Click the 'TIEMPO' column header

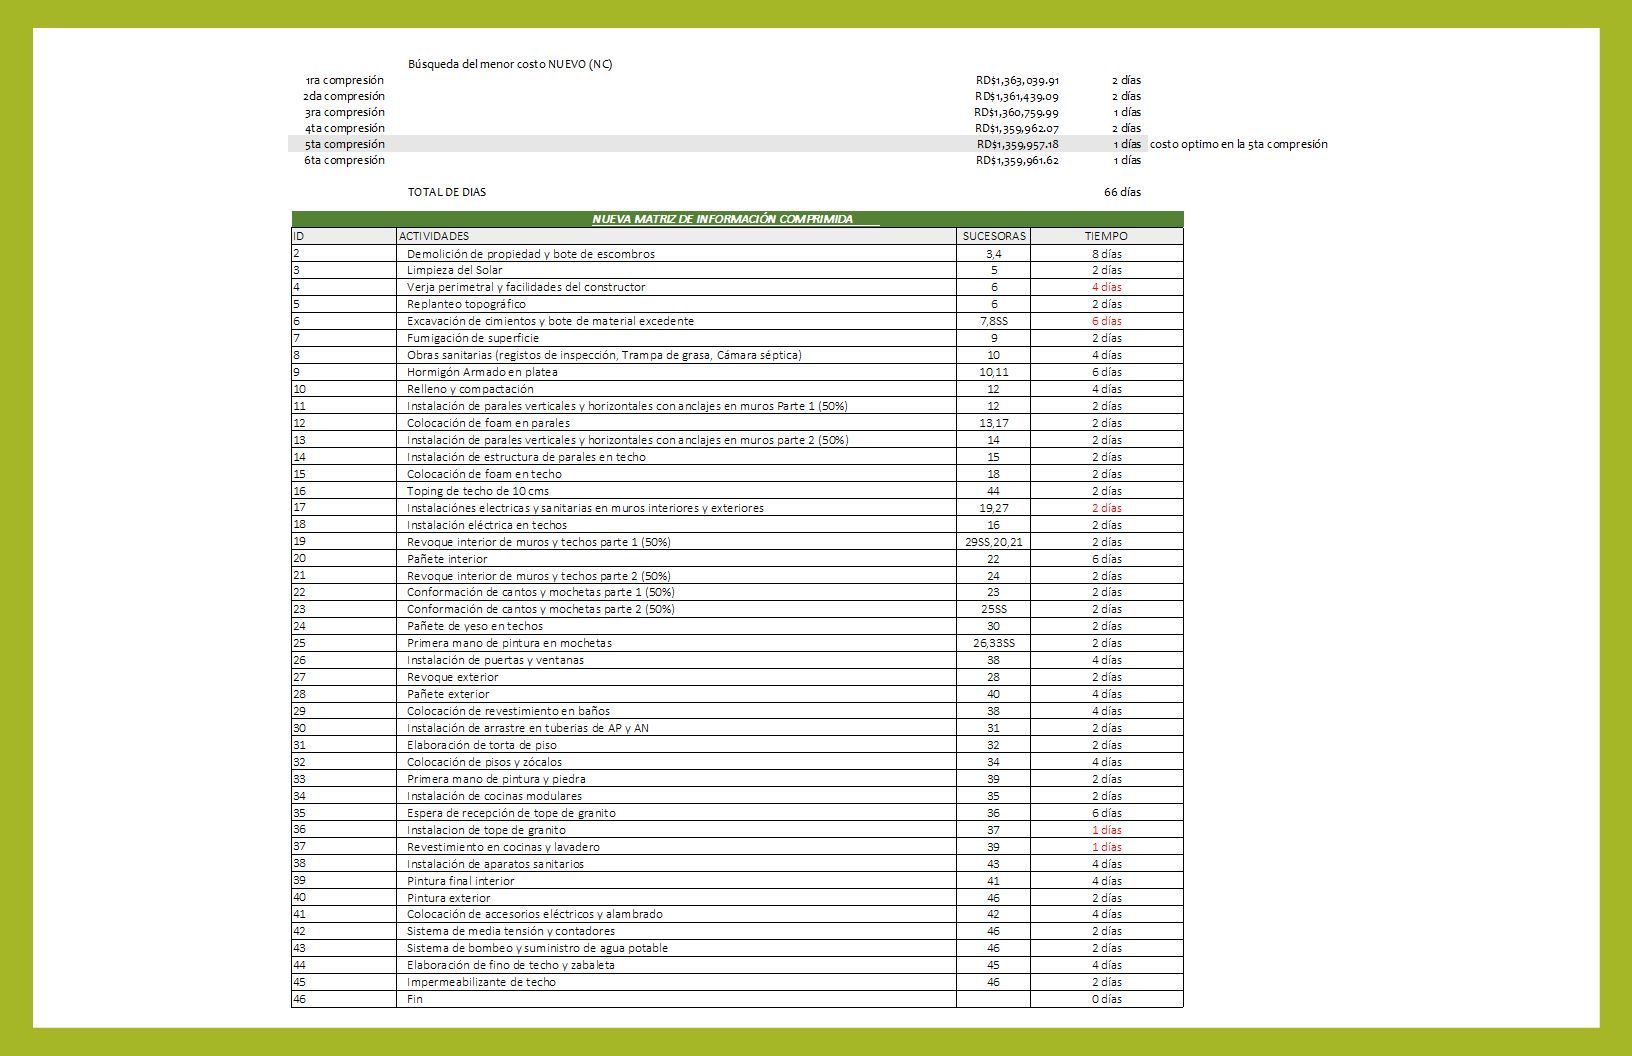point(1106,236)
